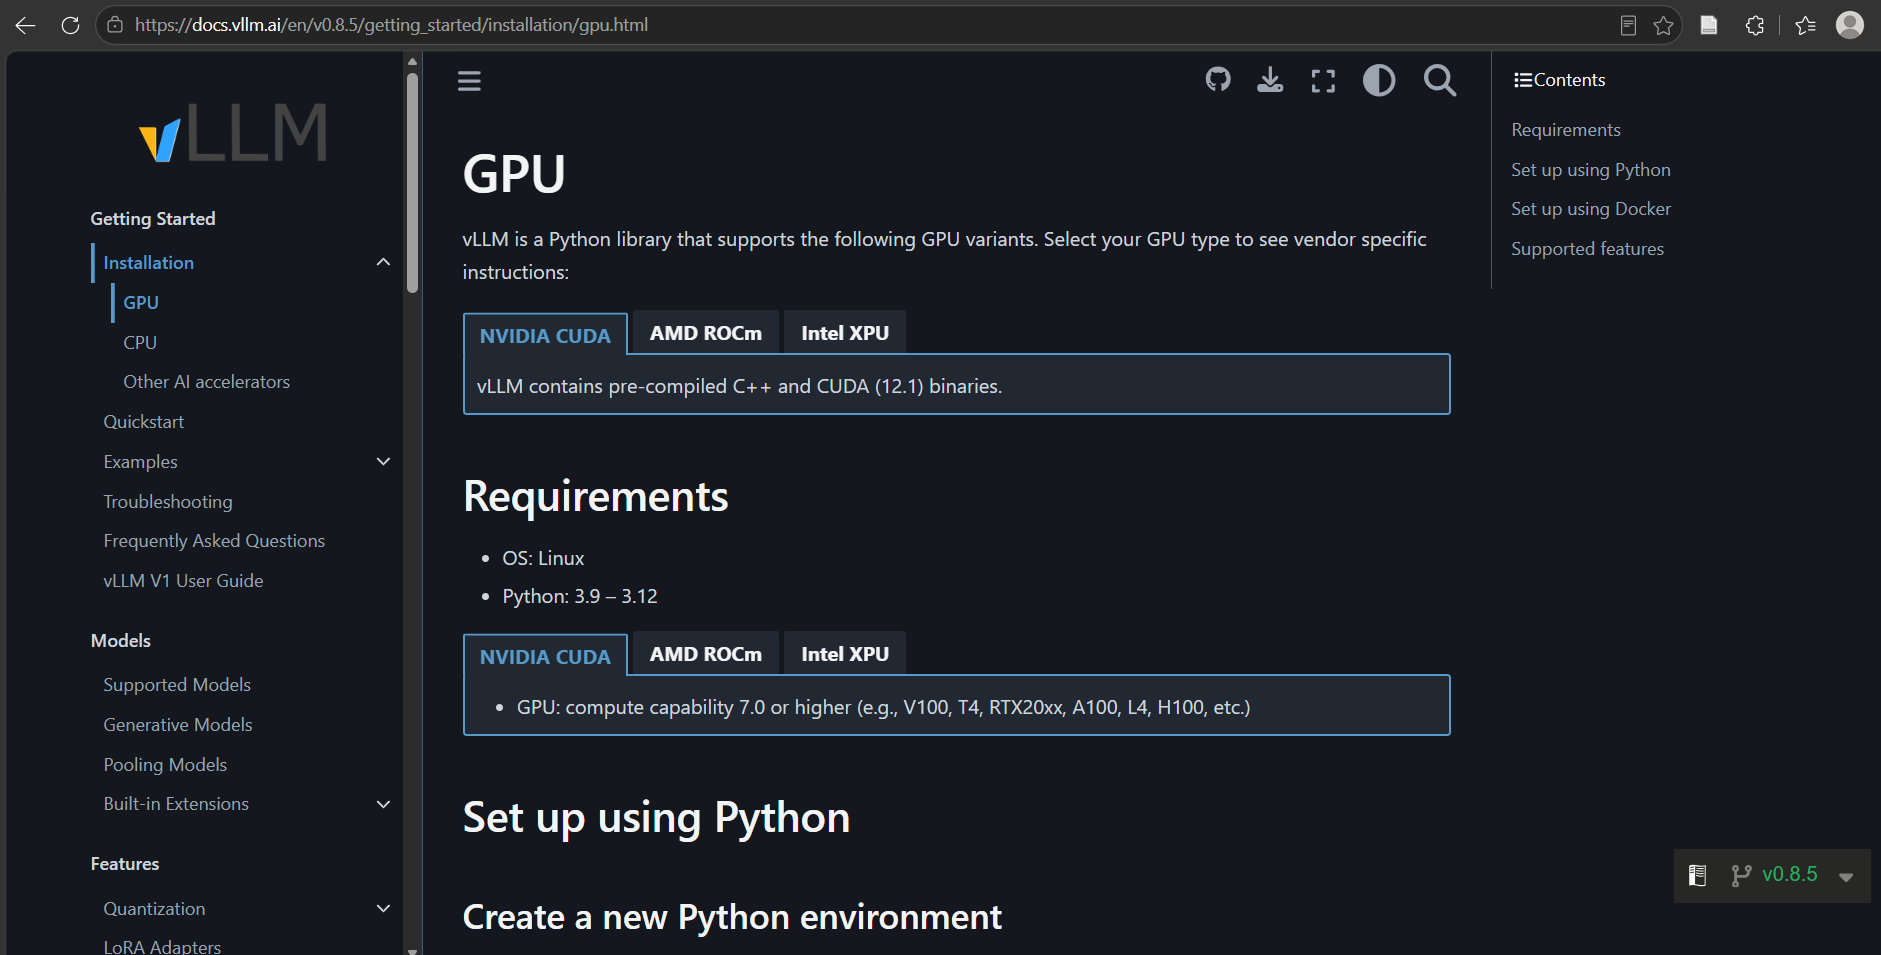This screenshot has height=955, width=1881.
Task: Click the sidebar scrollbar up arrow
Action: pyautogui.click(x=412, y=62)
